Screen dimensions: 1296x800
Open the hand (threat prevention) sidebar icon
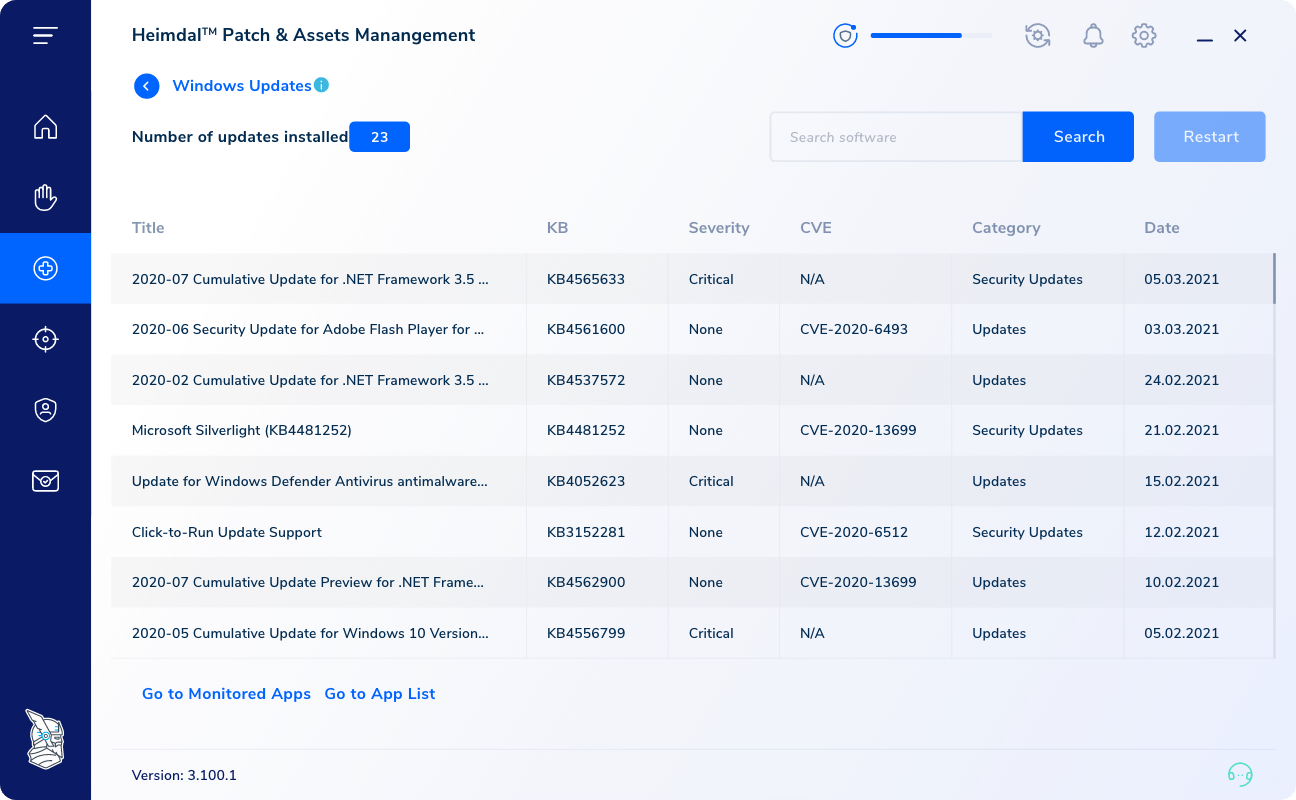click(x=45, y=197)
